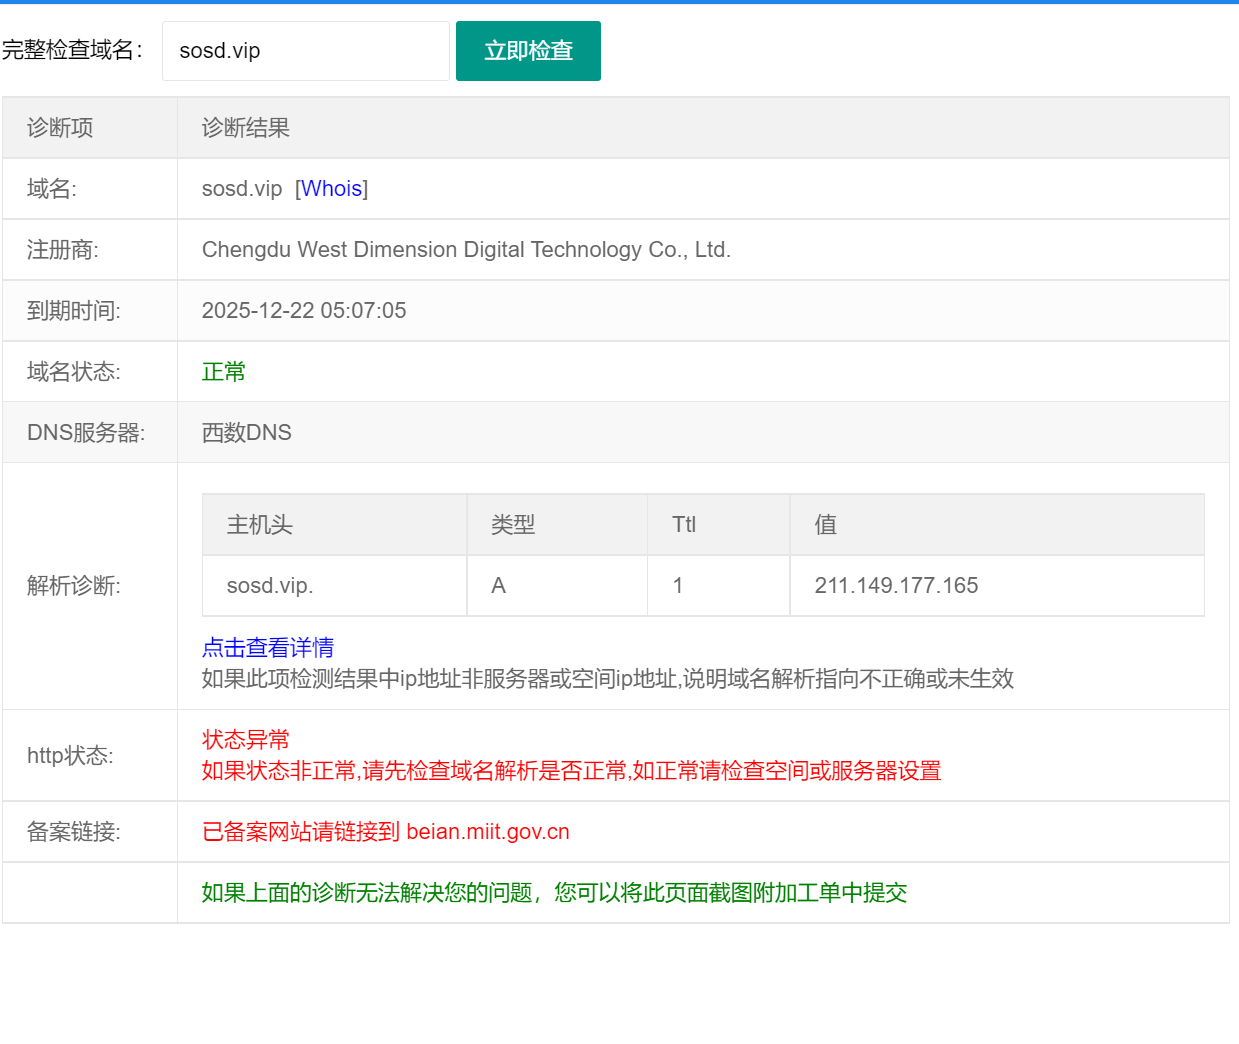Click the red 状态异常 text
The width and height of the screenshot is (1239, 1044).
click(246, 740)
